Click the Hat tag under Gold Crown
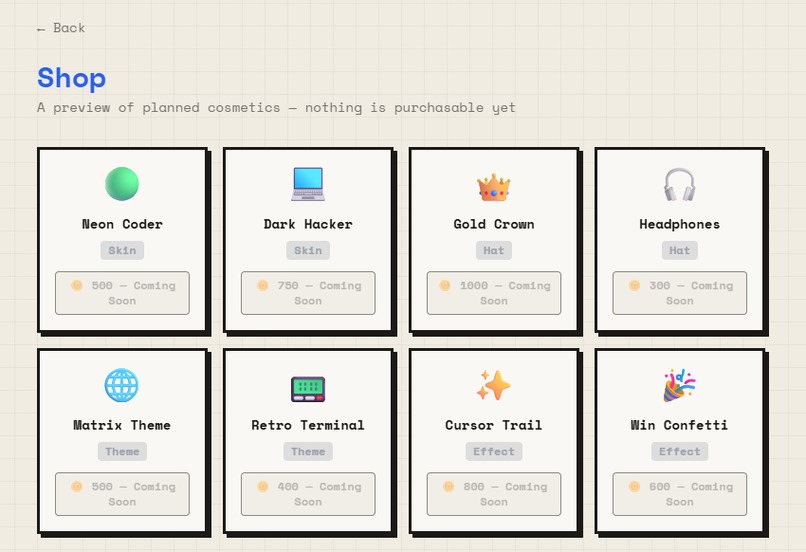This screenshot has width=806, height=552. coord(494,250)
